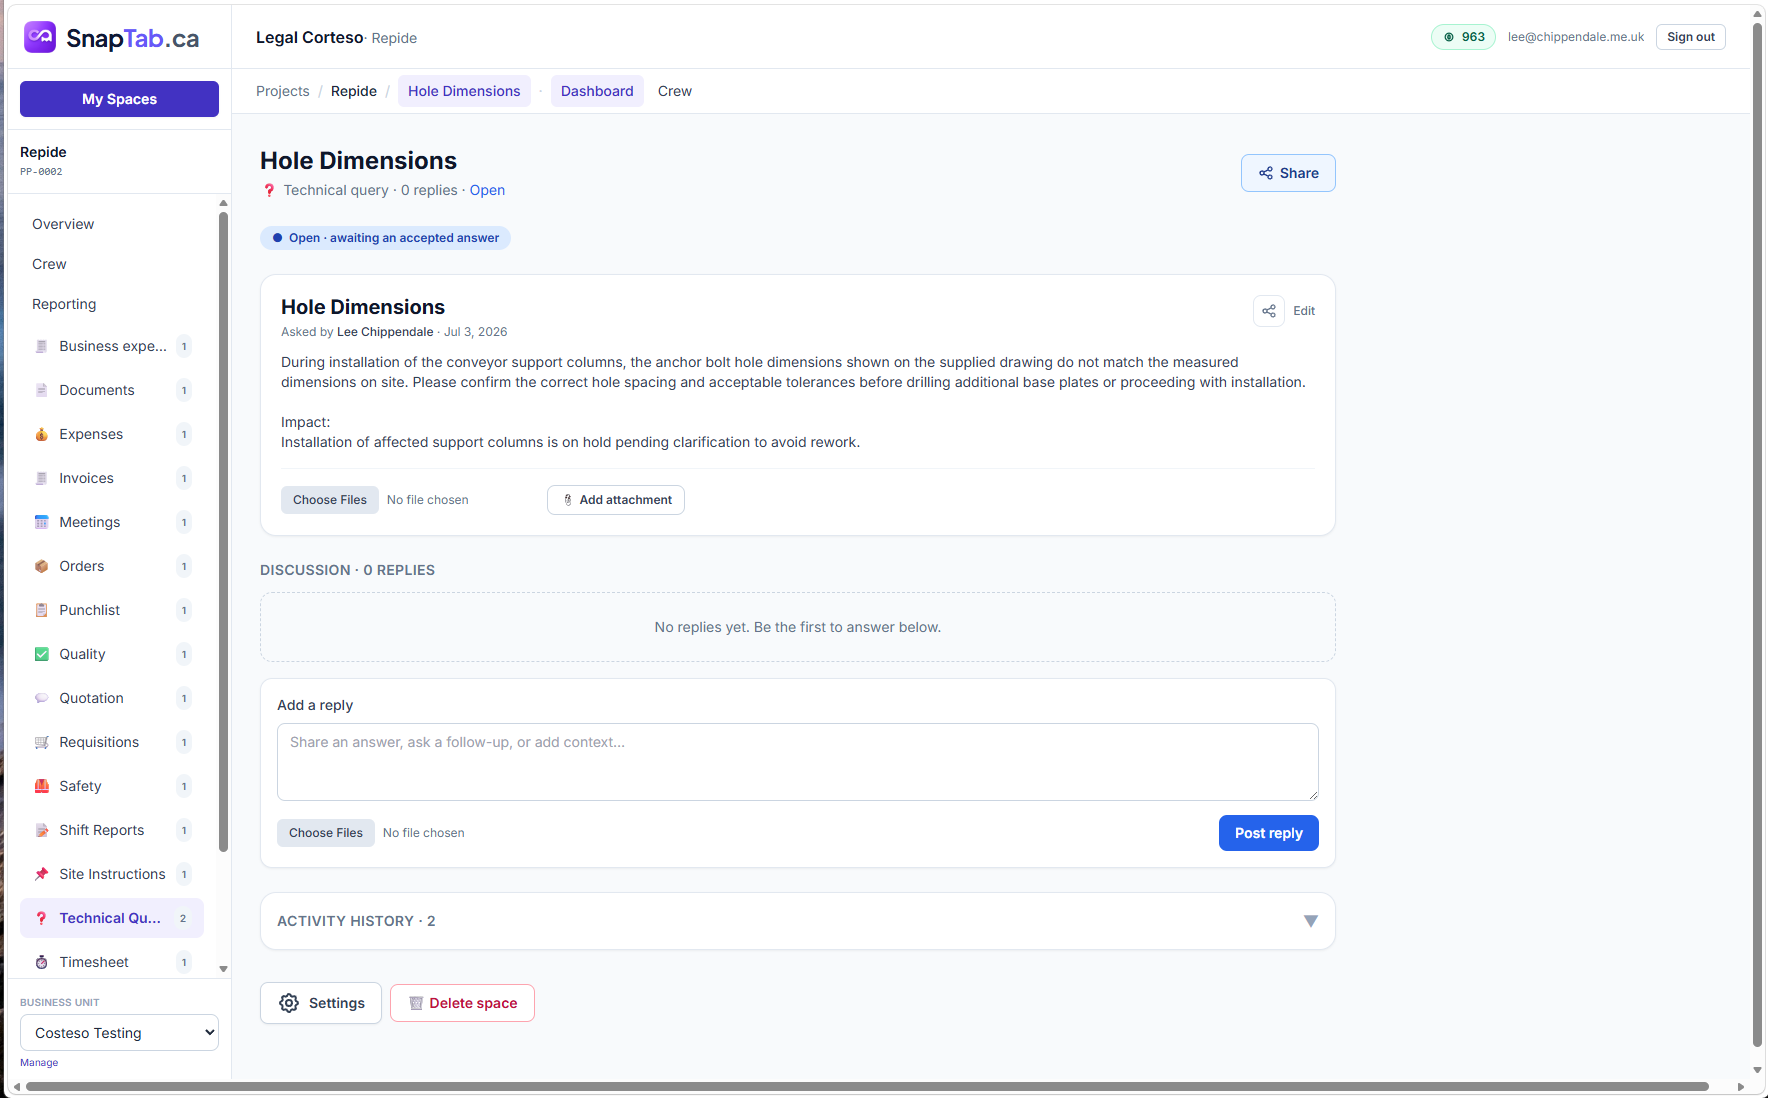Click Choose Files under Add a reply
This screenshot has width=1768, height=1098.
point(326,833)
